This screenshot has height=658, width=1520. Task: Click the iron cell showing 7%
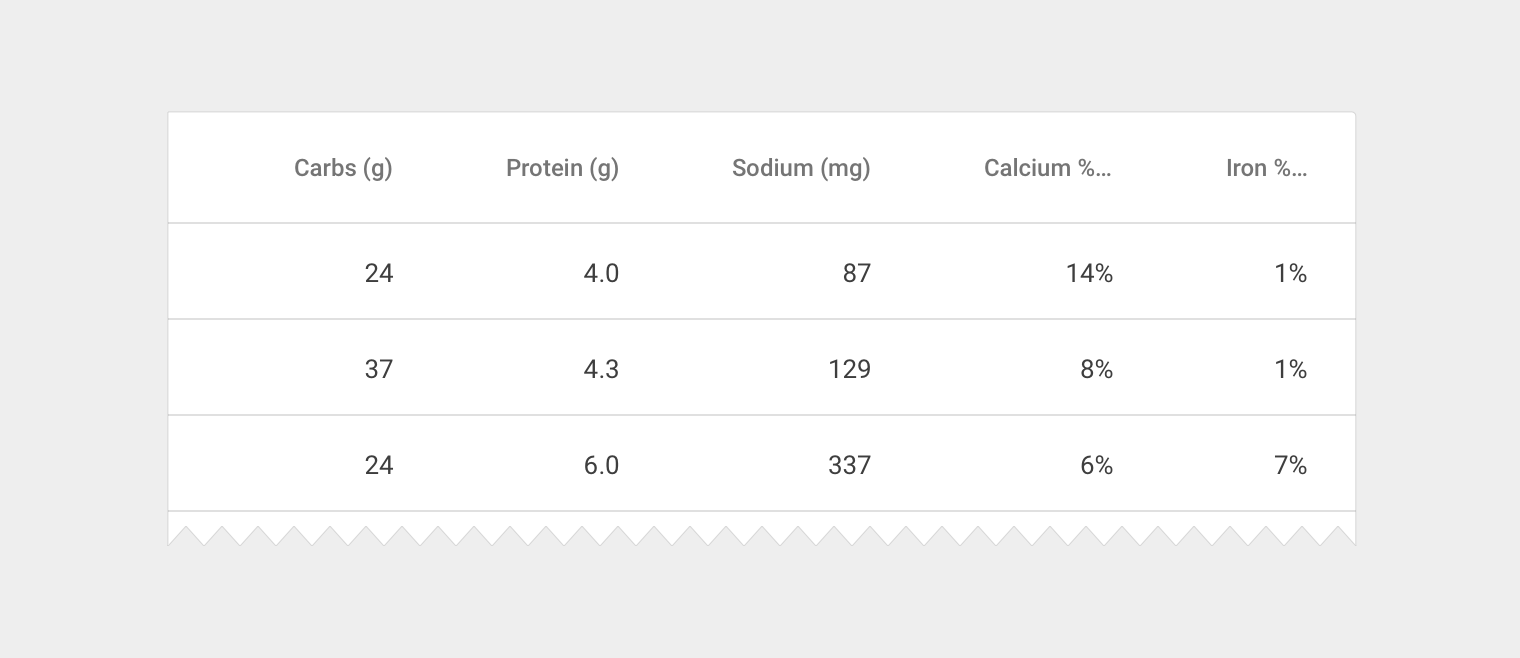[x=1290, y=465]
